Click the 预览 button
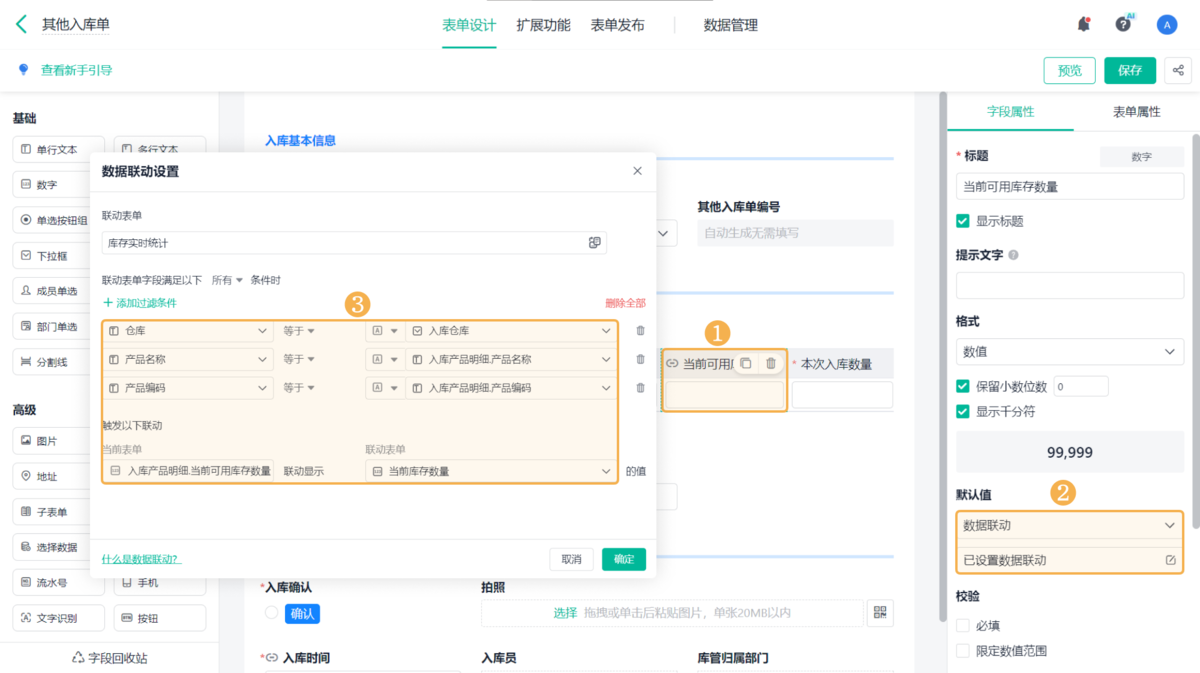The width and height of the screenshot is (1200, 673). coord(1070,70)
